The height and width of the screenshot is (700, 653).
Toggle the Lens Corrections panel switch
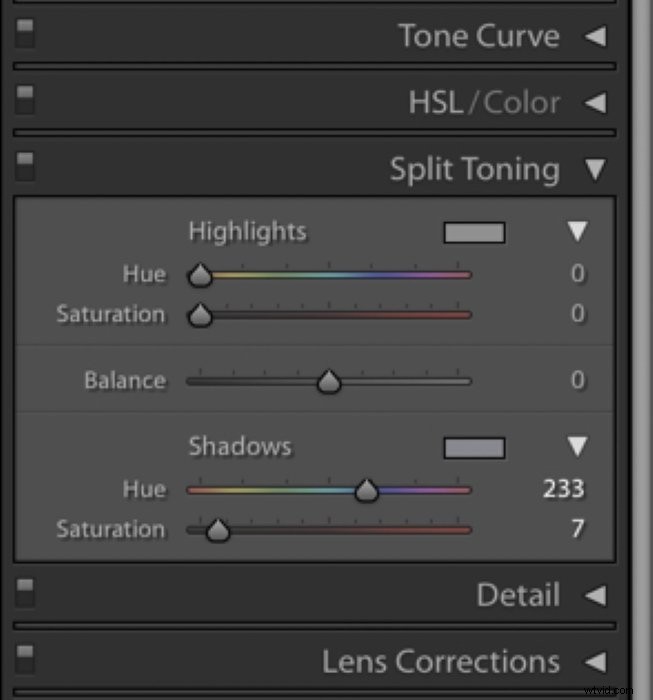[x=25, y=660]
